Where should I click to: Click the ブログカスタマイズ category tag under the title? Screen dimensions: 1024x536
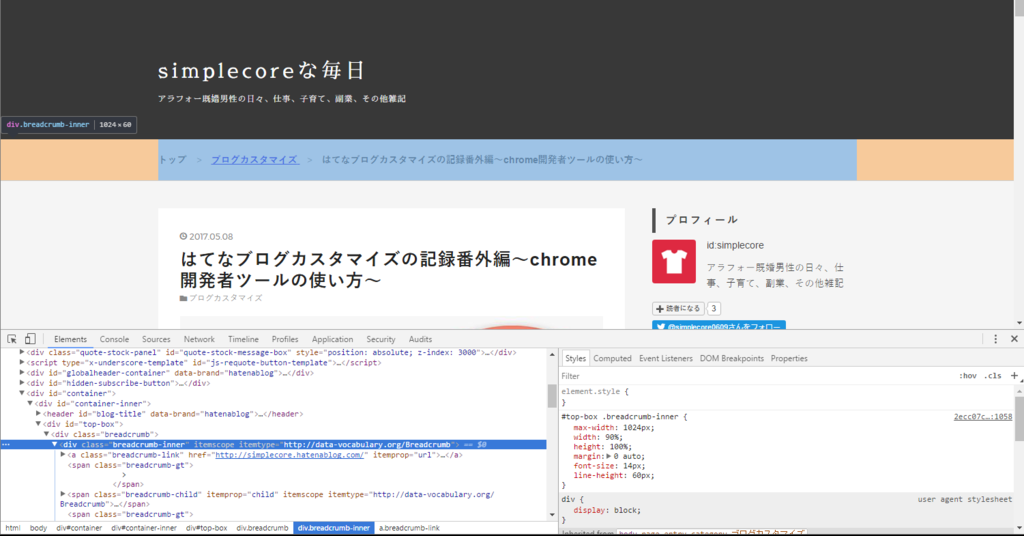(225, 298)
